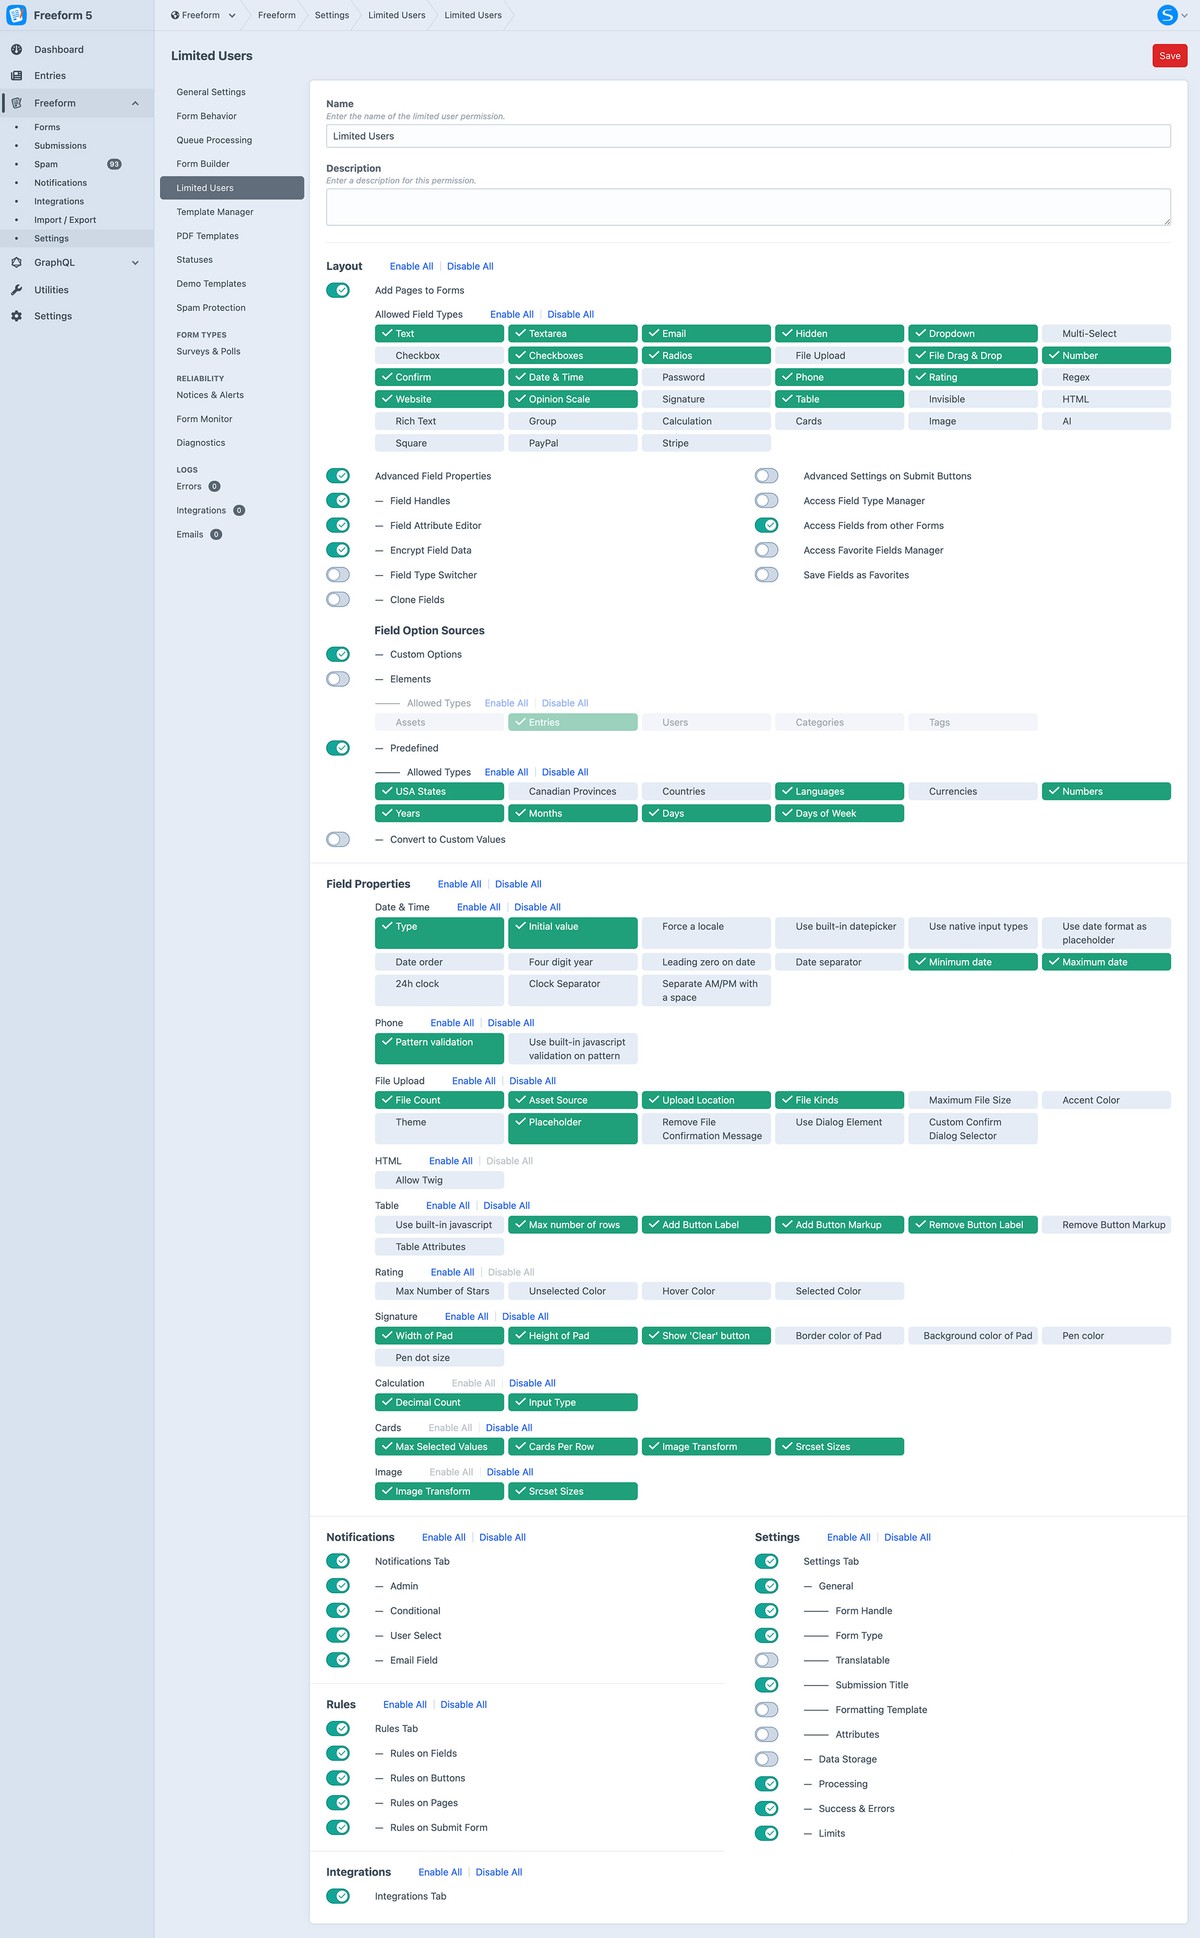Click Enable All next to Layout
1200x1938 pixels.
tap(411, 266)
